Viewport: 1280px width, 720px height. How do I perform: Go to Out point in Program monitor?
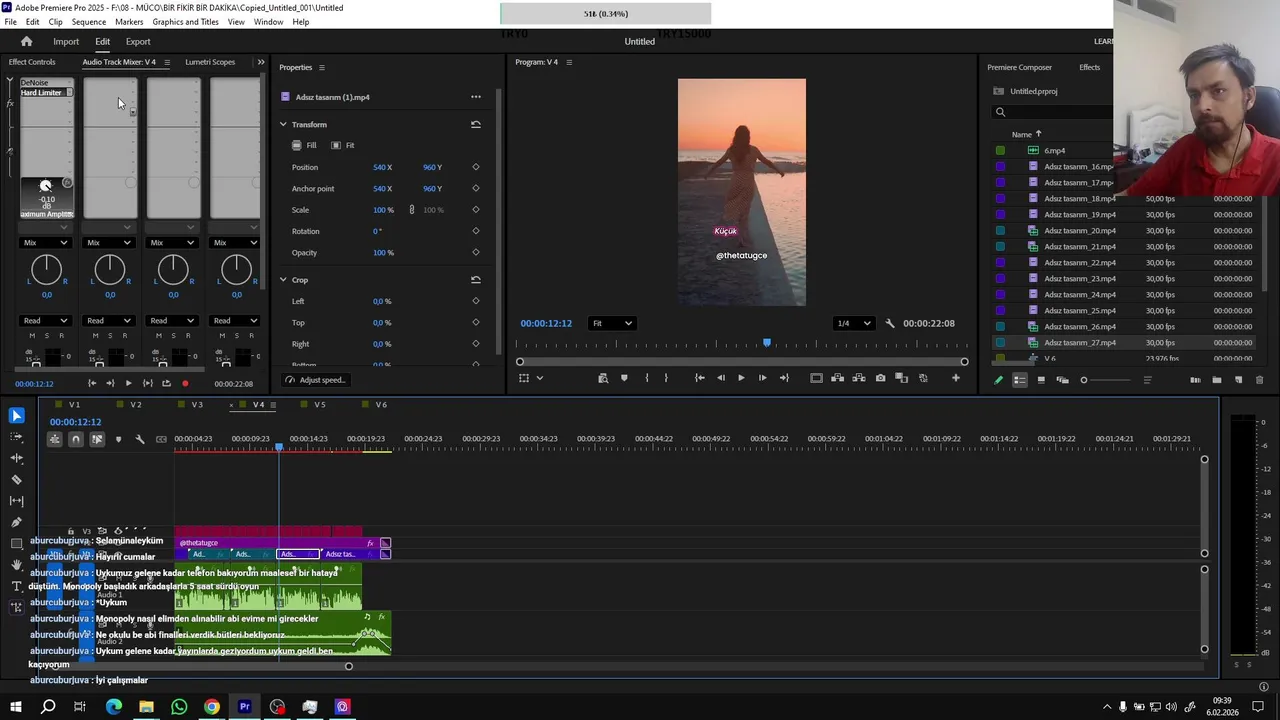[x=784, y=378]
